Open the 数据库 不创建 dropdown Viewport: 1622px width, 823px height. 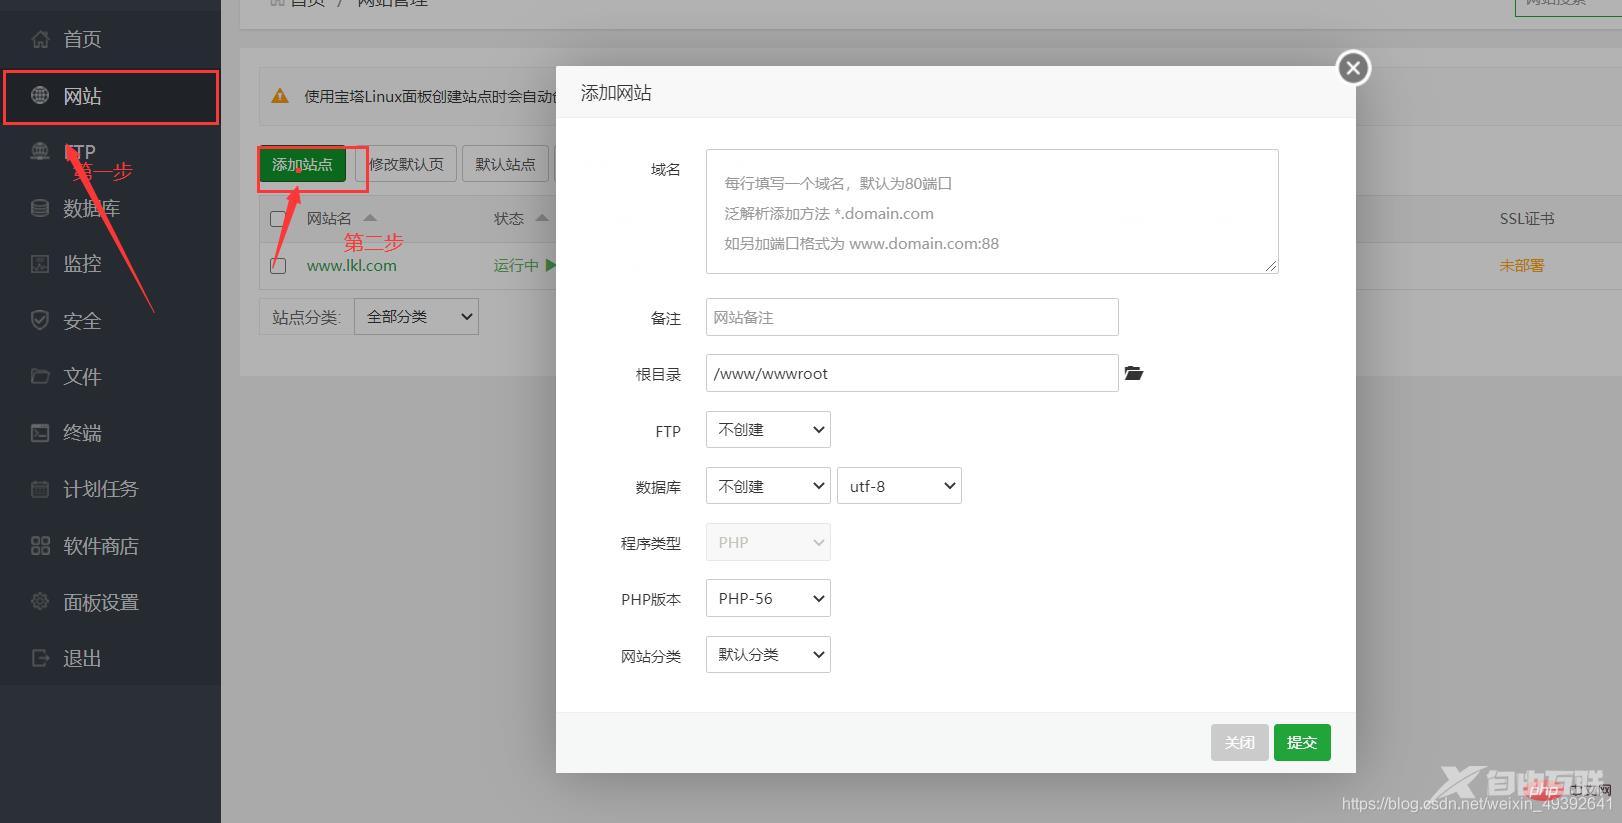(768, 486)
